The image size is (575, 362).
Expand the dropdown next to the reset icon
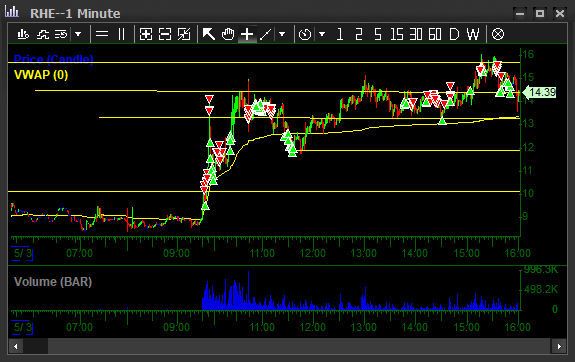[78, 34]
